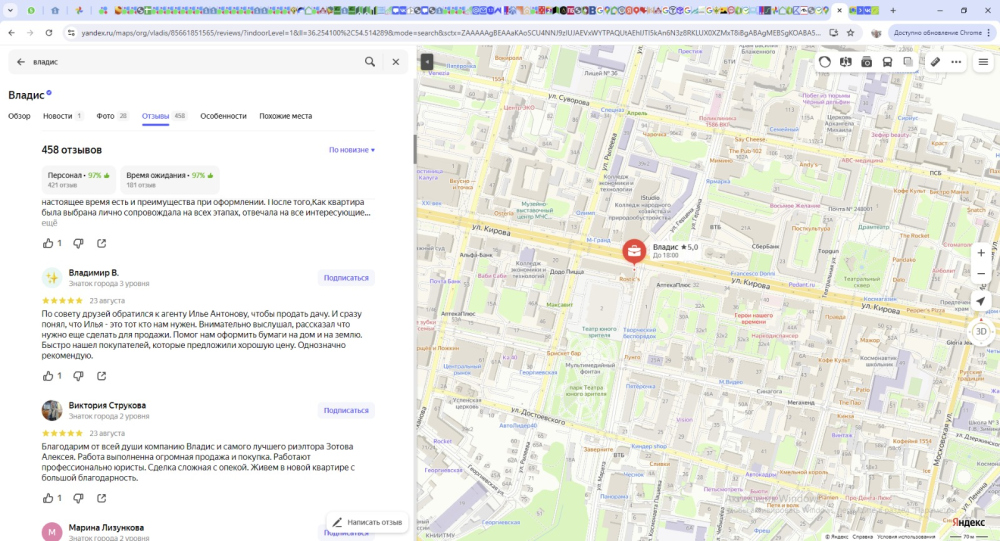Click the camera photos icon on map toolbar
This screenshot has width=1000, height=541.
coord(867,62)
